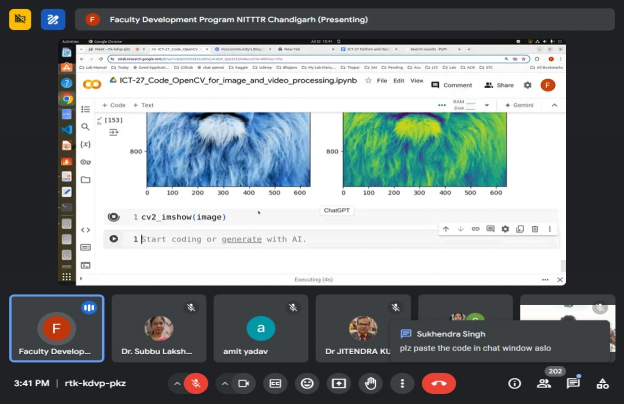Image resolution: width=624 pixels, height=405 pixels.
Task: Open the Colab Edit menu
Action: pyautogui.click(x=399, y=81)
